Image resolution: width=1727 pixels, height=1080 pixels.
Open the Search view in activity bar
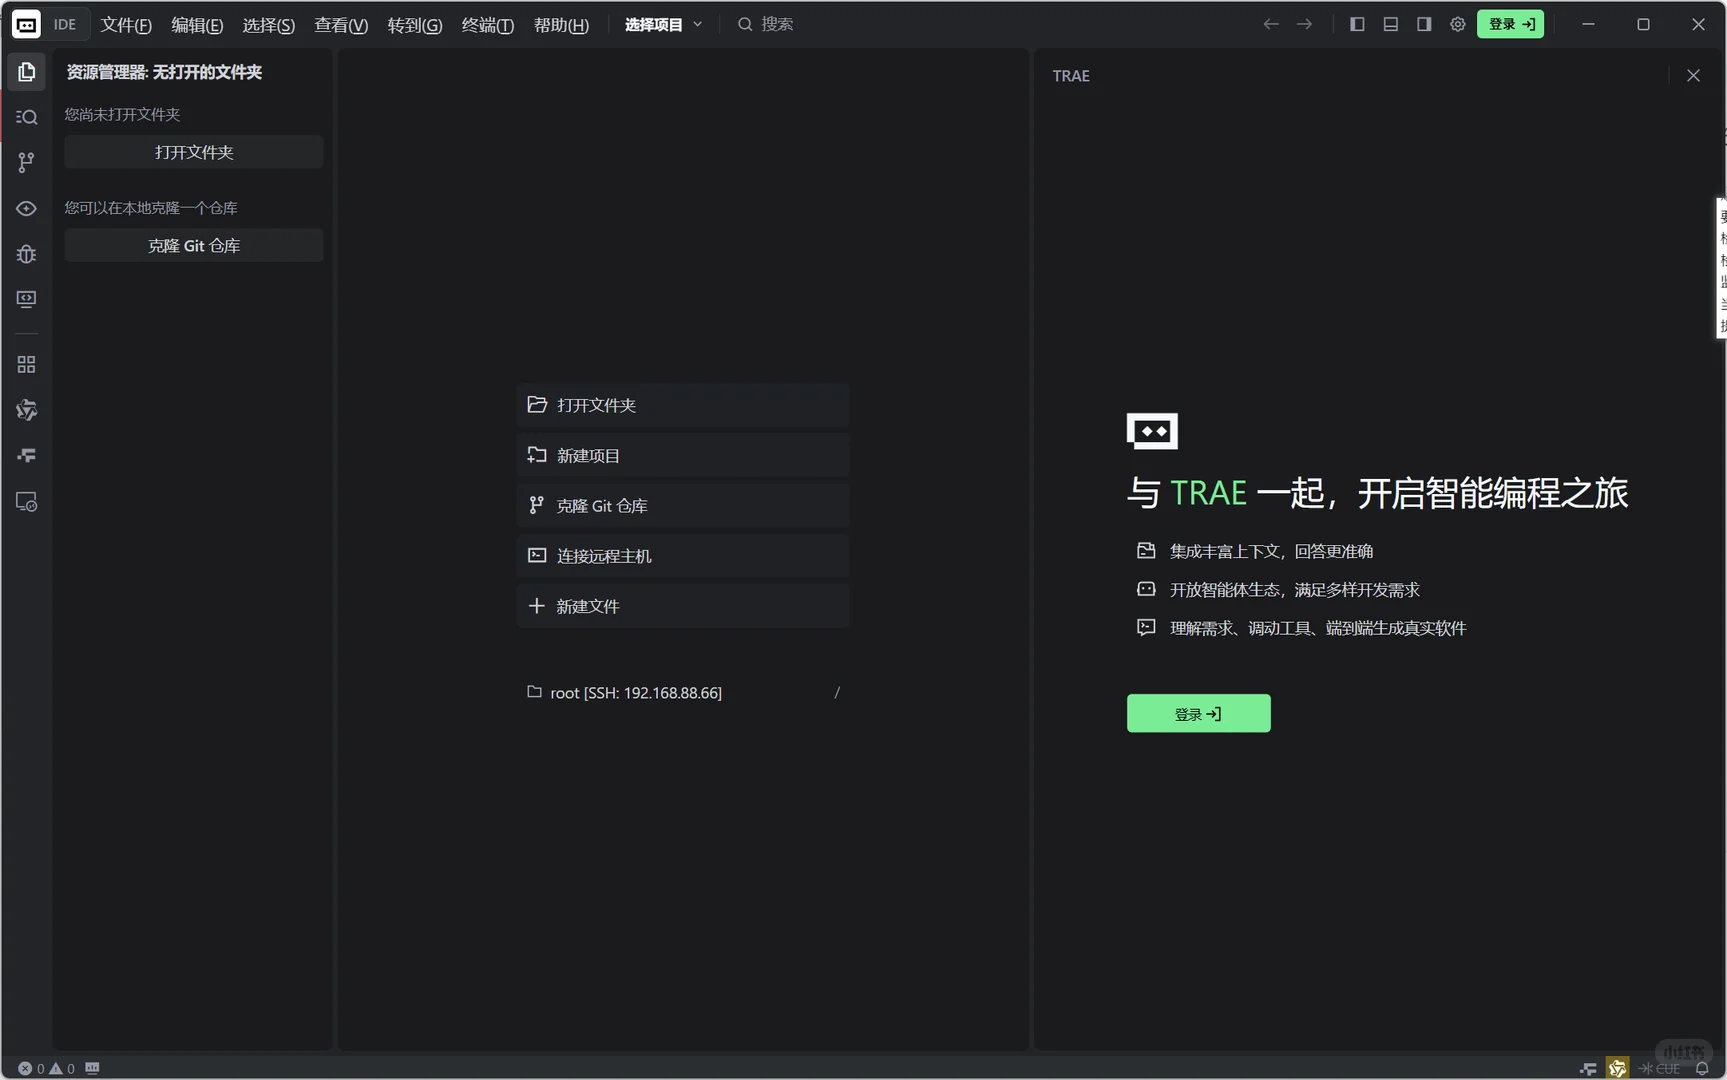coord(26,117)
